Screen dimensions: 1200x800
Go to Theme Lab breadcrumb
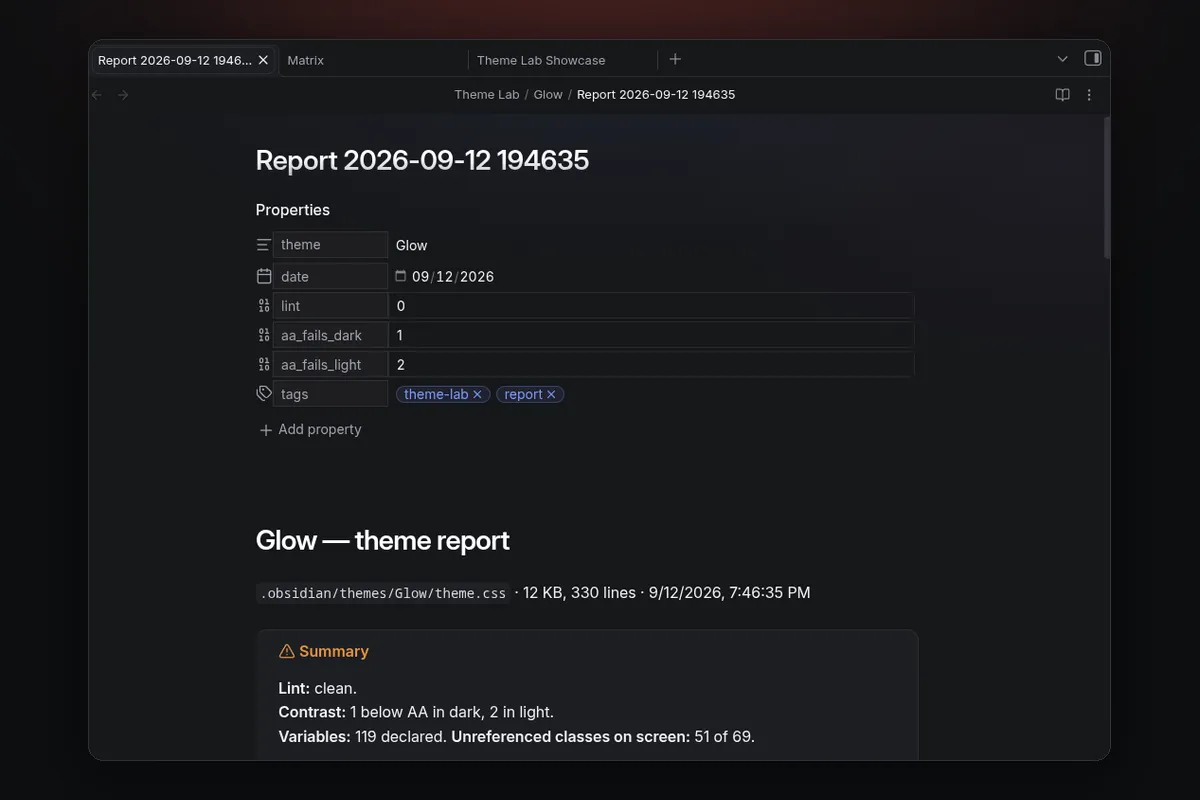[x=487, y=95]
